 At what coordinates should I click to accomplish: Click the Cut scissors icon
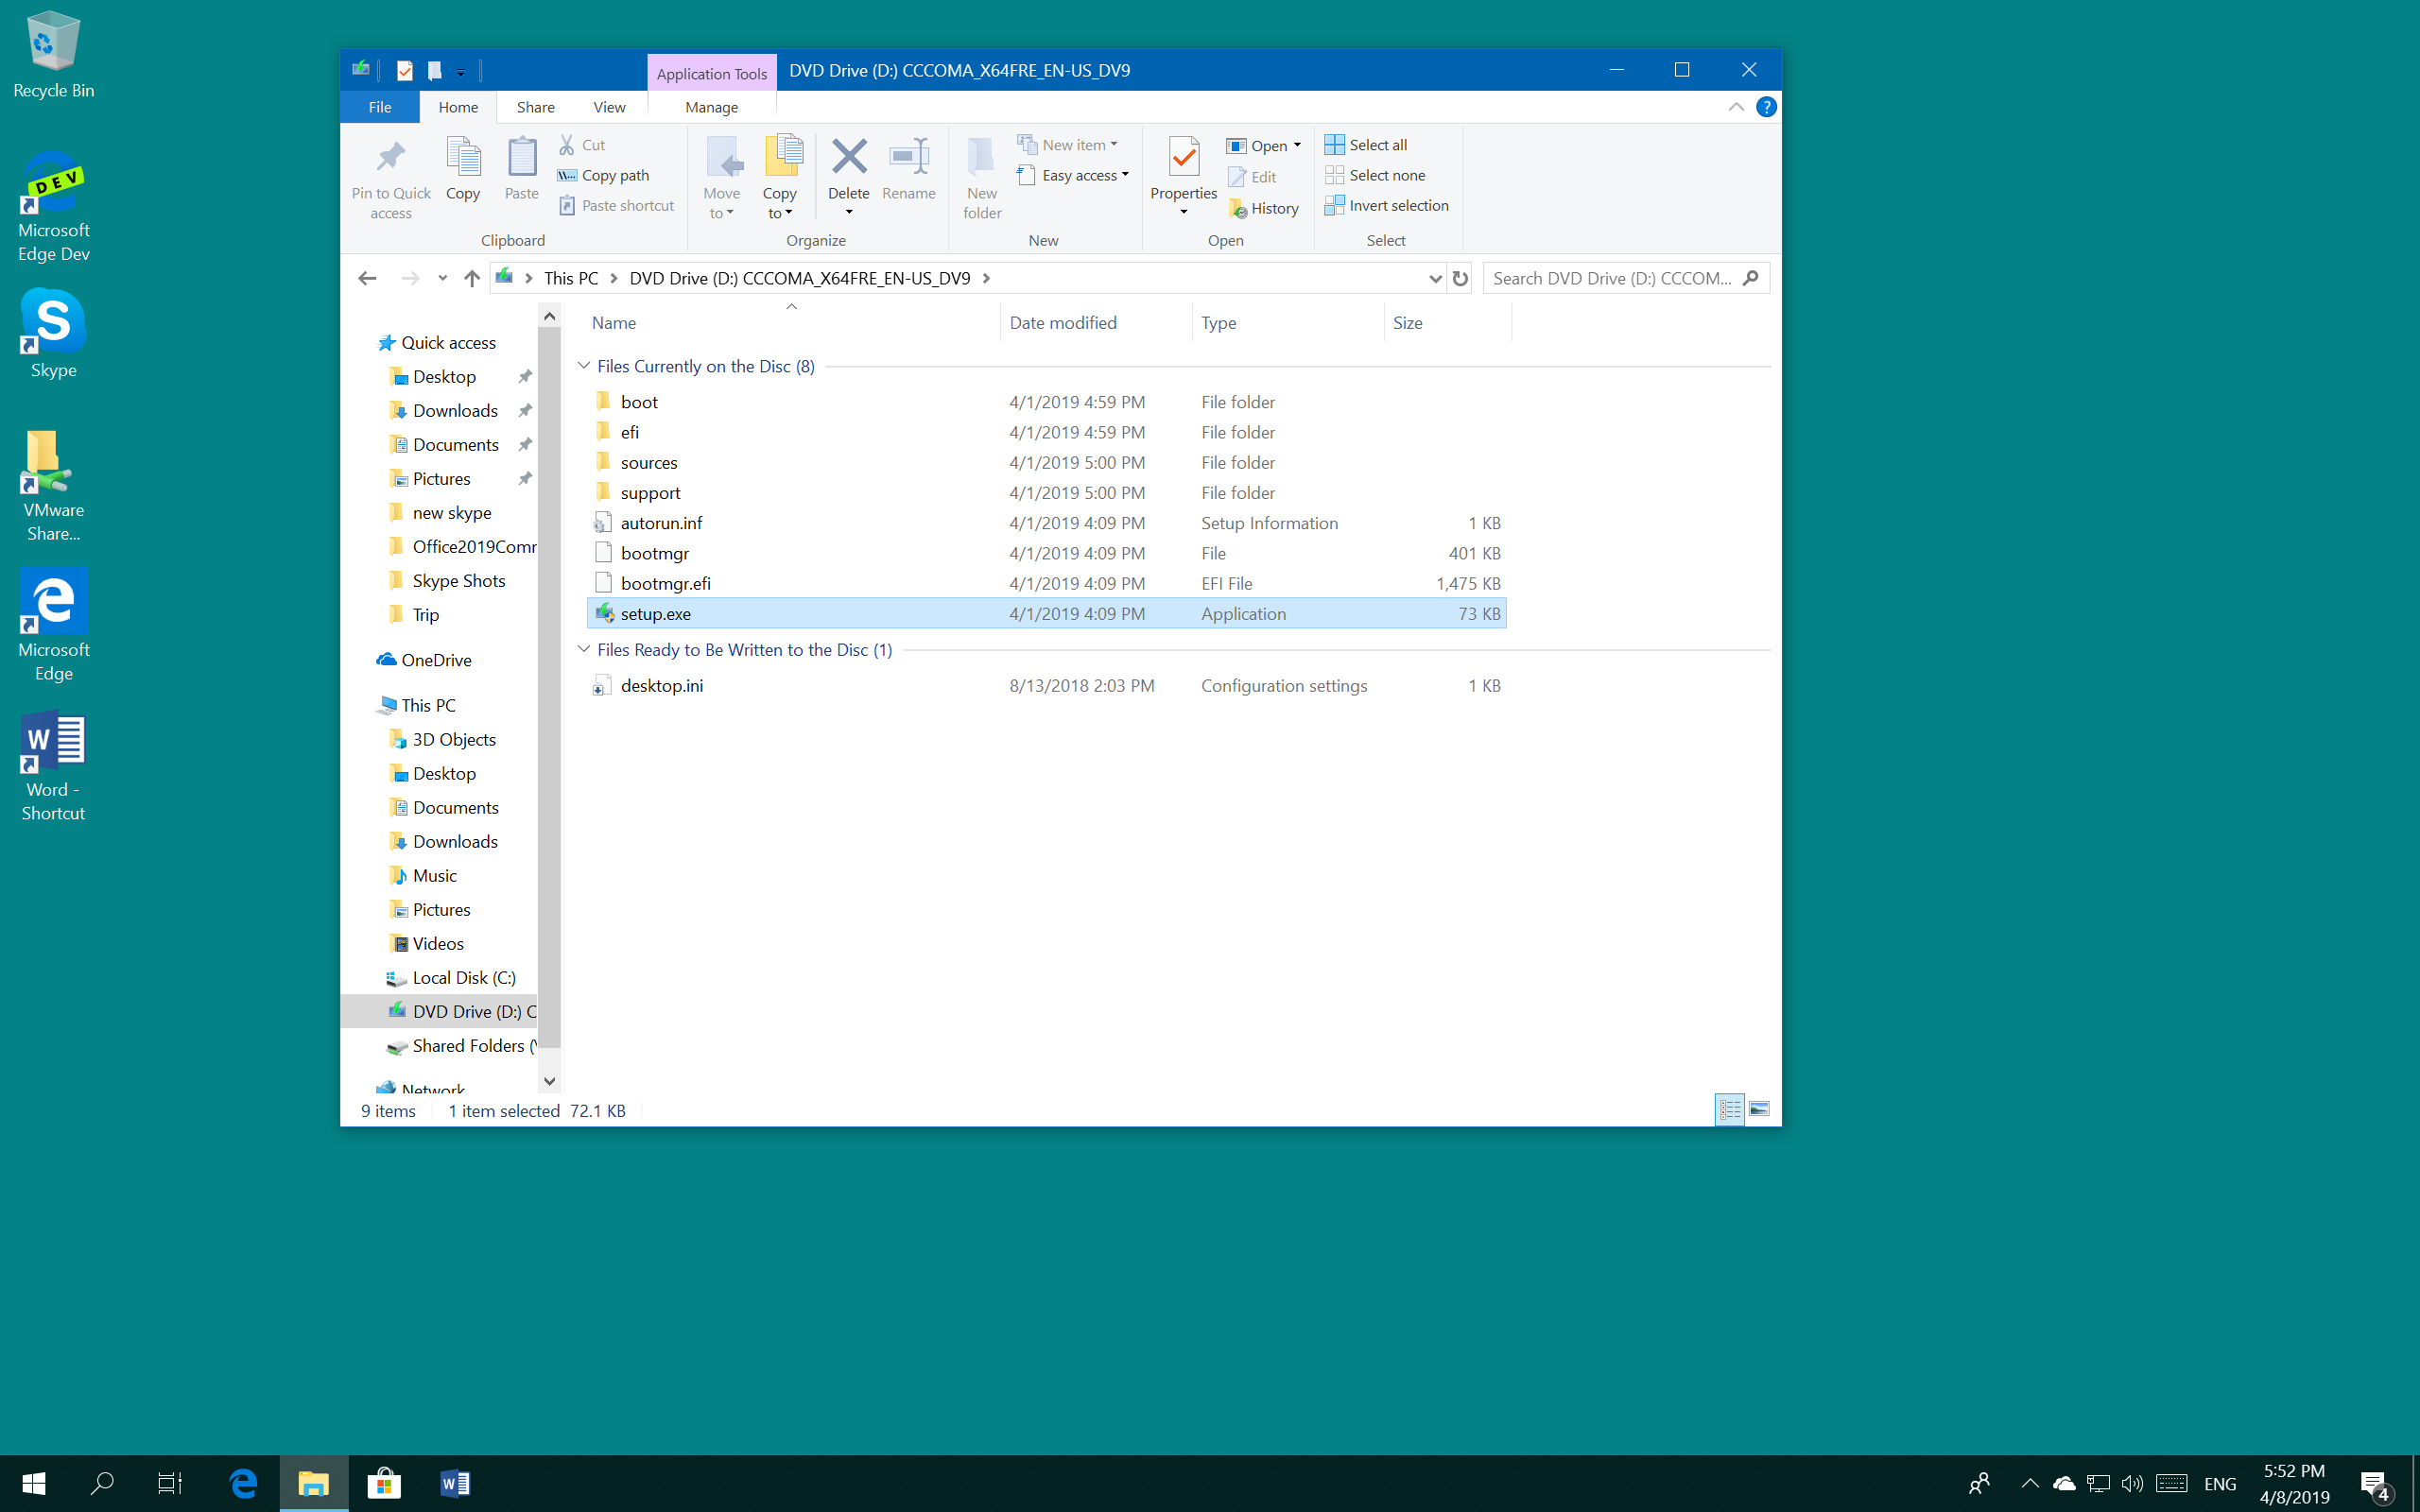(567, 145)
